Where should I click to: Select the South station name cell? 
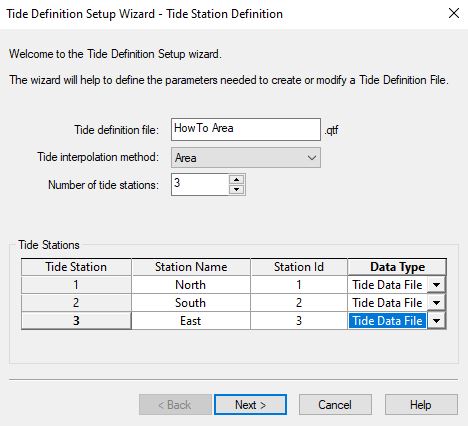tap(191, 303)
